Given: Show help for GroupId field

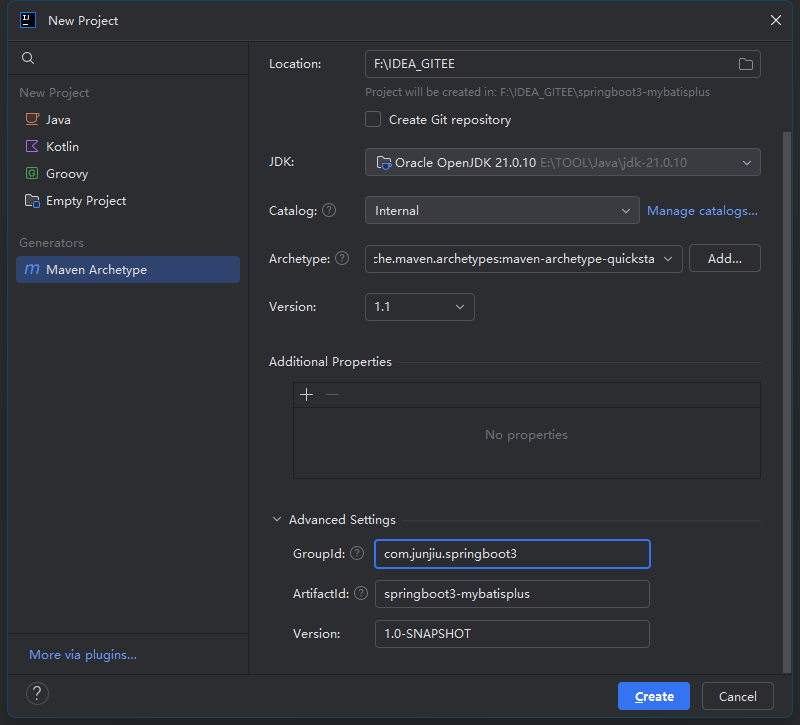Looking at the screenshot, I should 357,553.
